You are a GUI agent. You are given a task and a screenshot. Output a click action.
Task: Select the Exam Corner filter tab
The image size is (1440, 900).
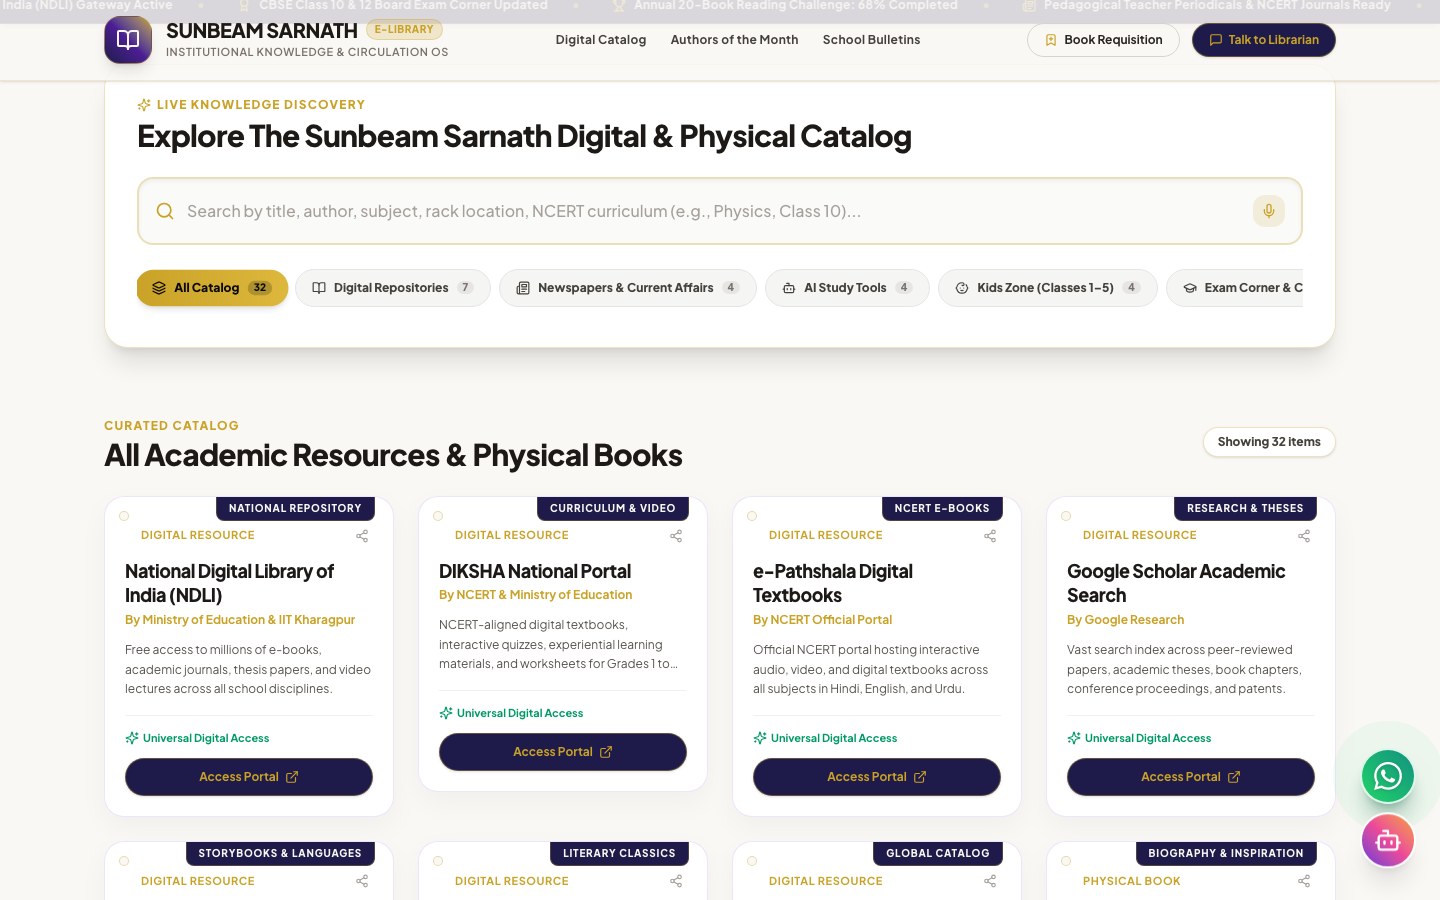point(1235,288)
